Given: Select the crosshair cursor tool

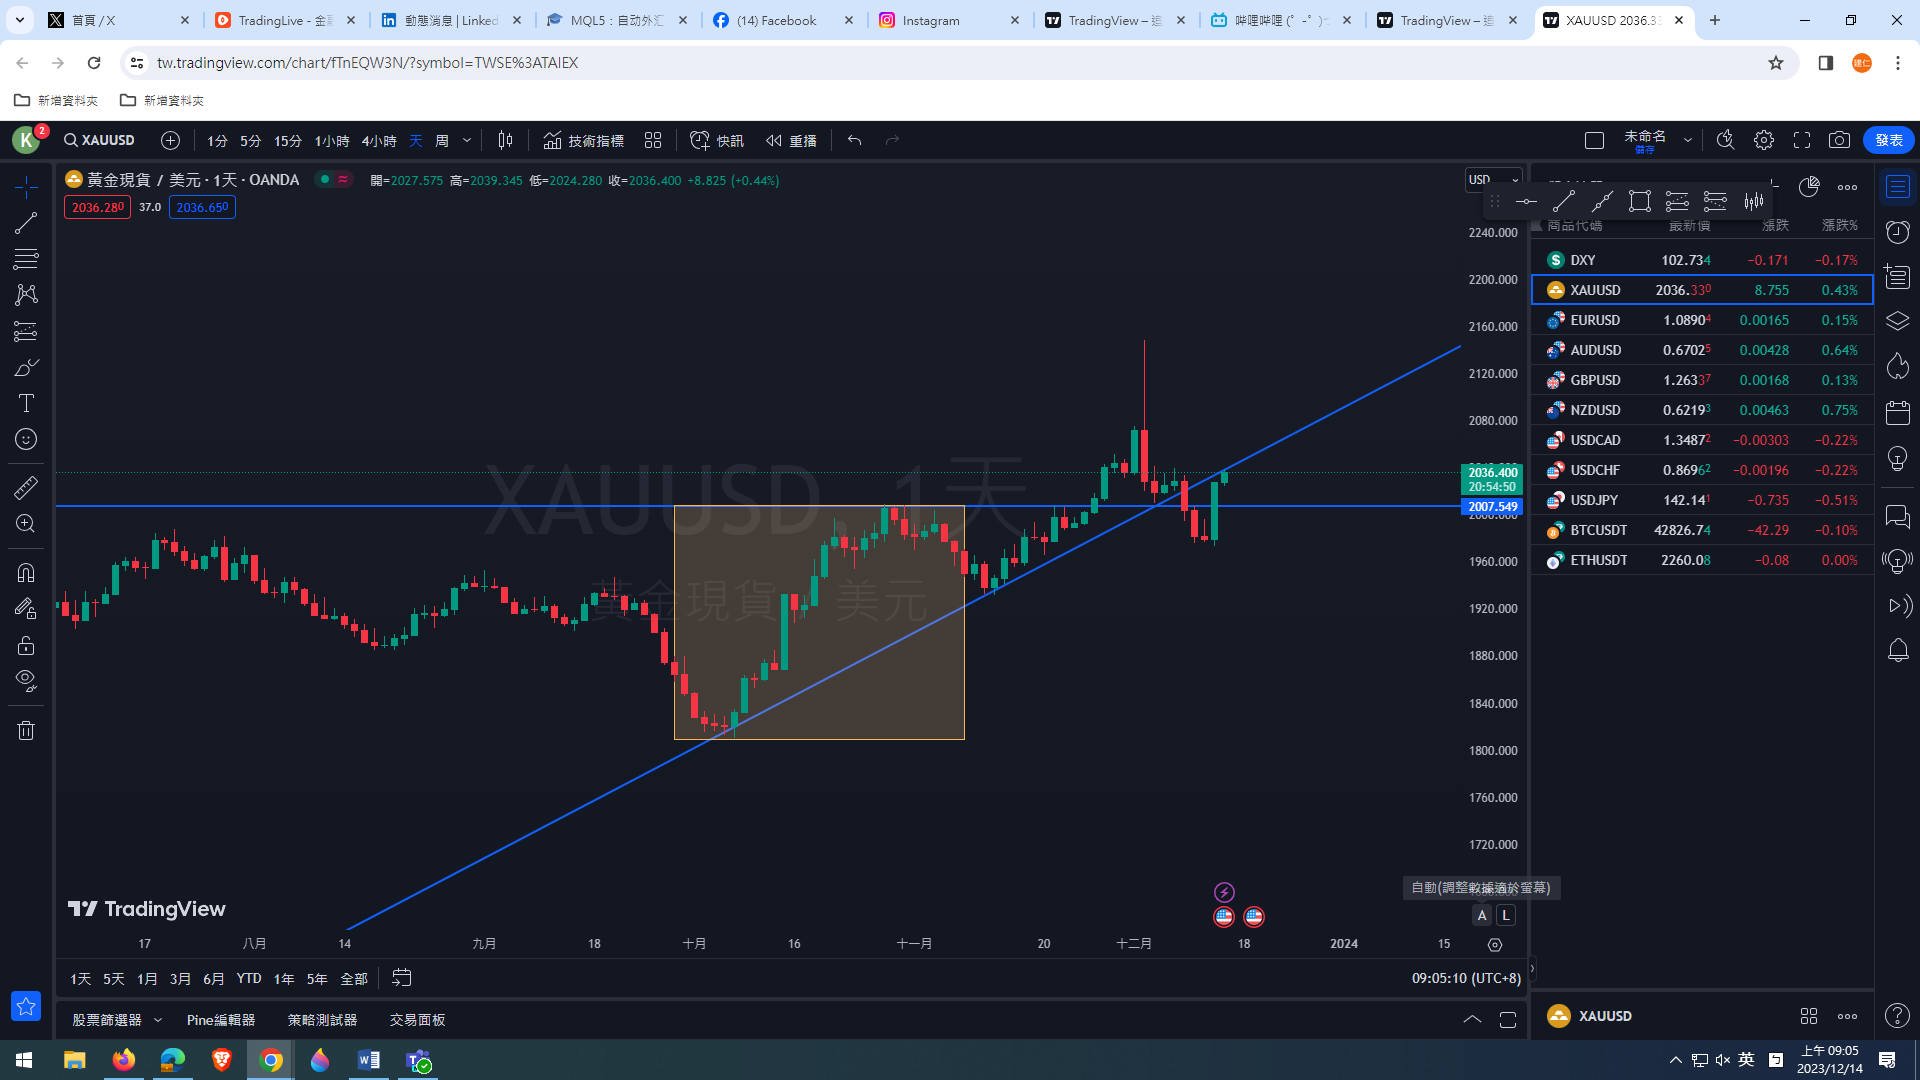Looking at the screenshot, I should pyautogui.click(x=26, y=187).
